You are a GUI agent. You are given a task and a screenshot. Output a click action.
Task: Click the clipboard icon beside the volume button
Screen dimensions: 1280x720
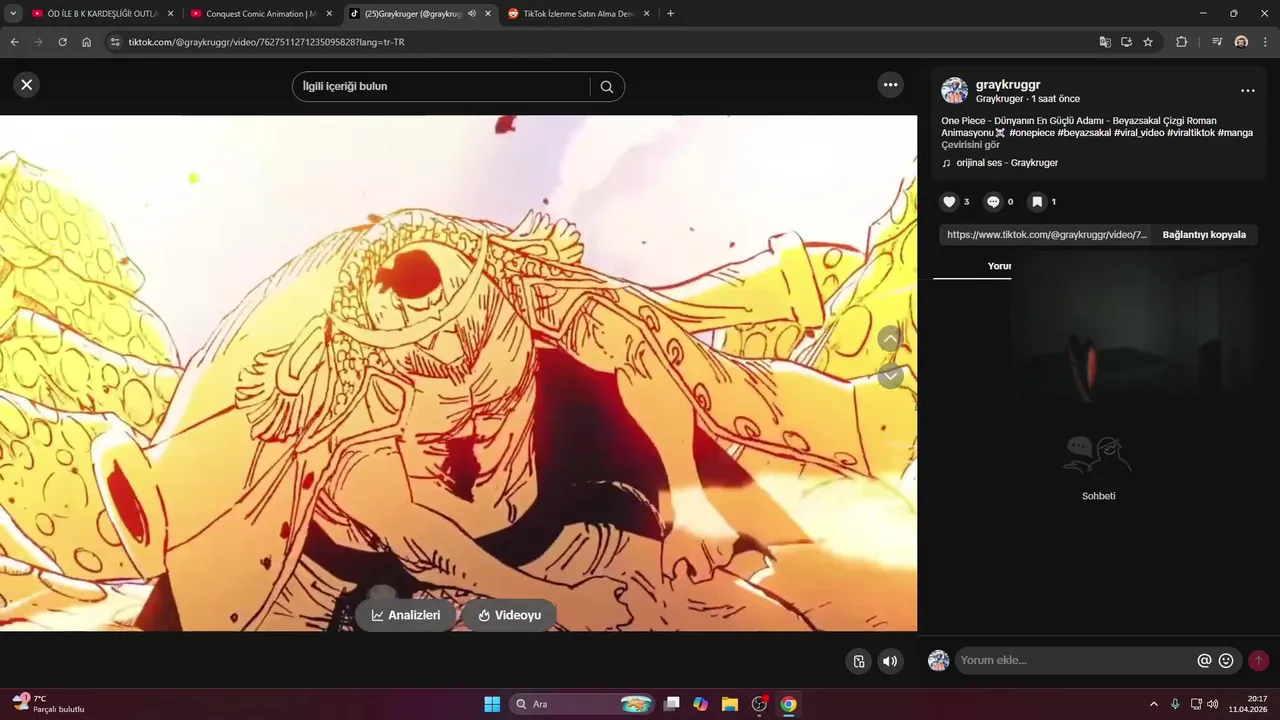point(858,661)
